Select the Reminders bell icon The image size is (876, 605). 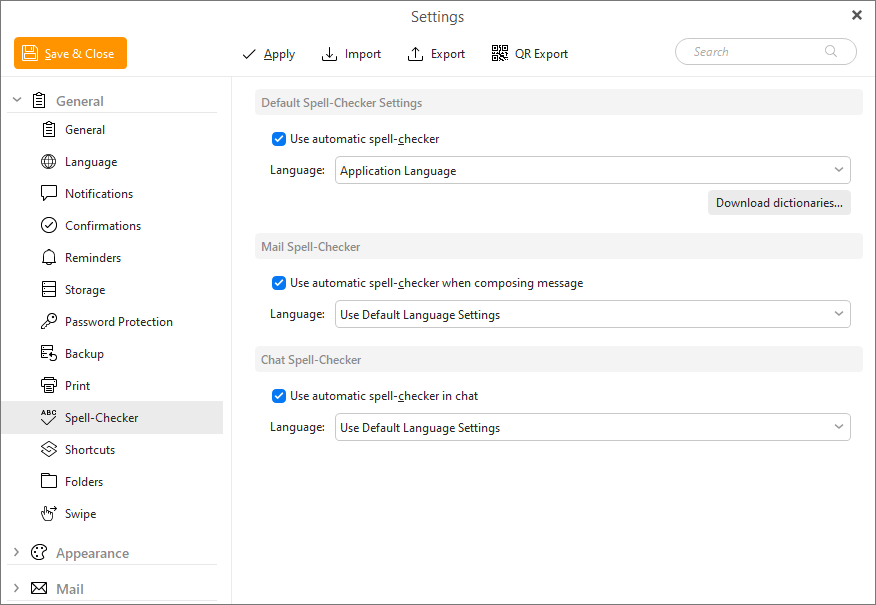coord(49,258)
